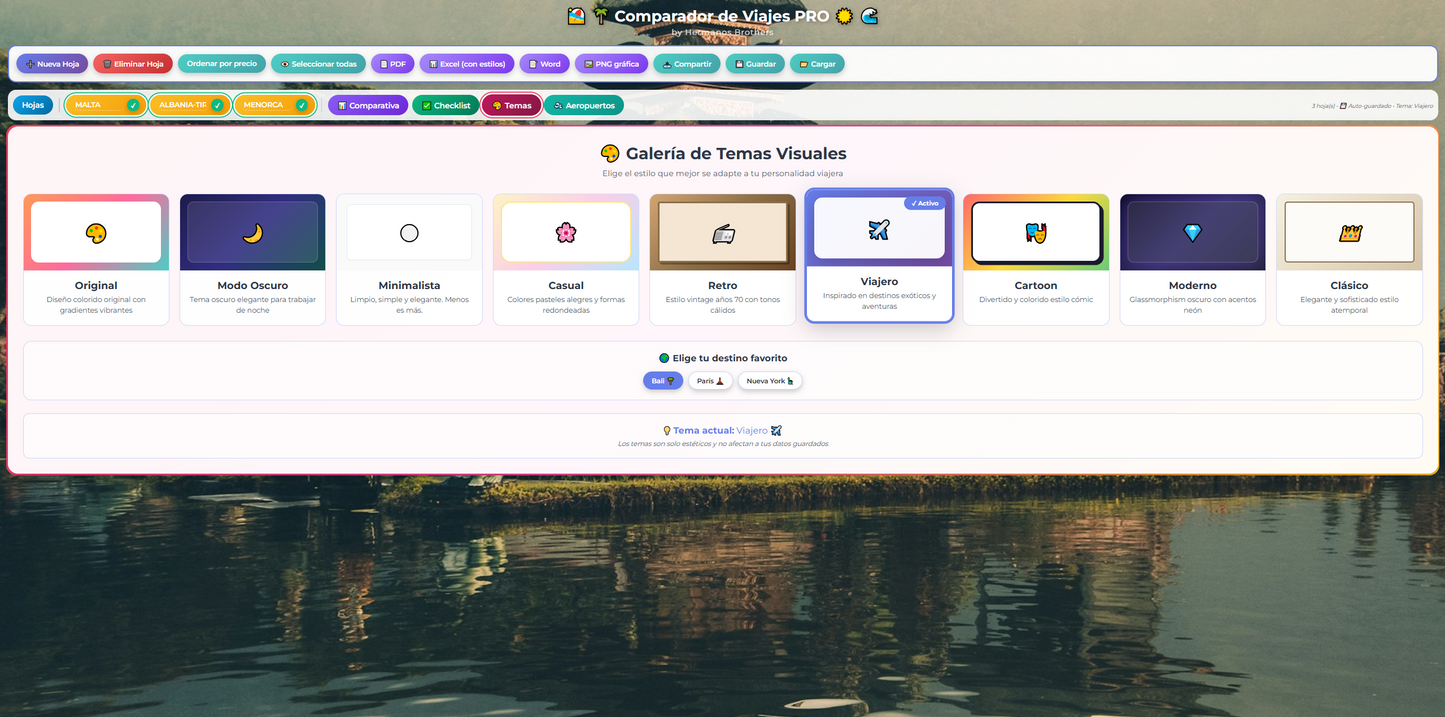Sort sheets with Ordenar por precio

(x=222, y=64)
